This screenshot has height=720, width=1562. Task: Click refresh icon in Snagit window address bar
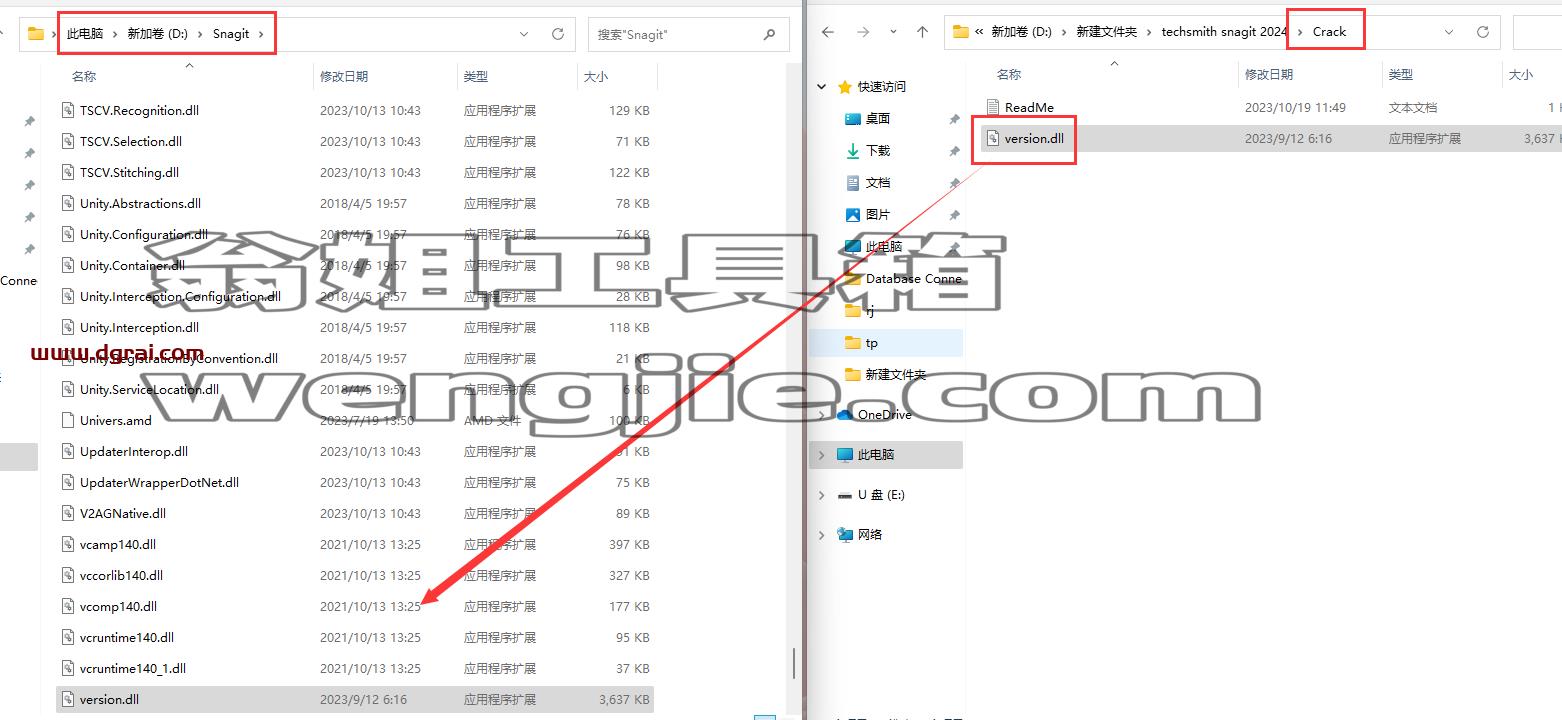click(x=558, y=34)
